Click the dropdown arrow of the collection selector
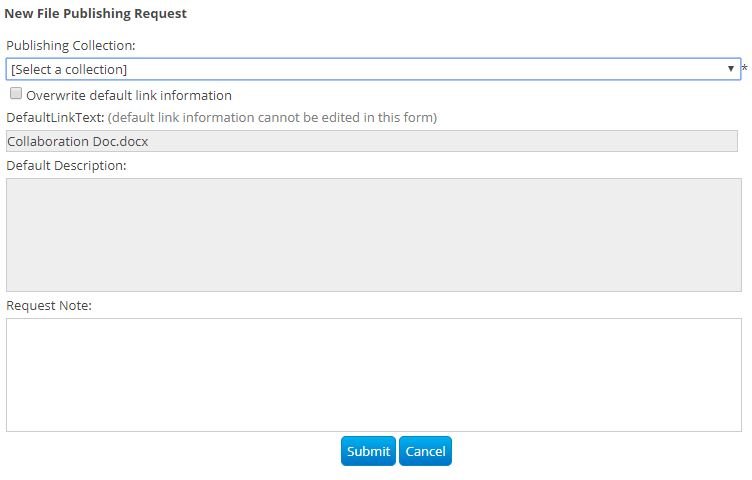 click(731, 69)
